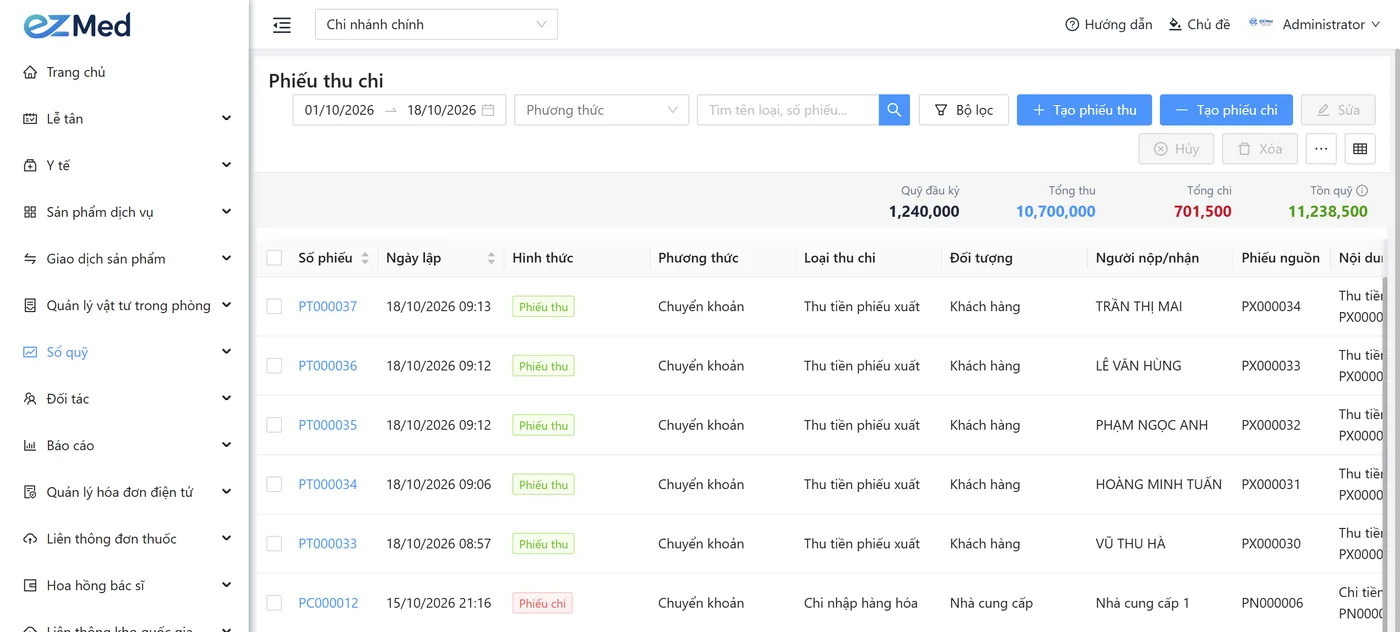1400x632 pixels.
Task: Check the box for row PT000034
Action: 274,484
